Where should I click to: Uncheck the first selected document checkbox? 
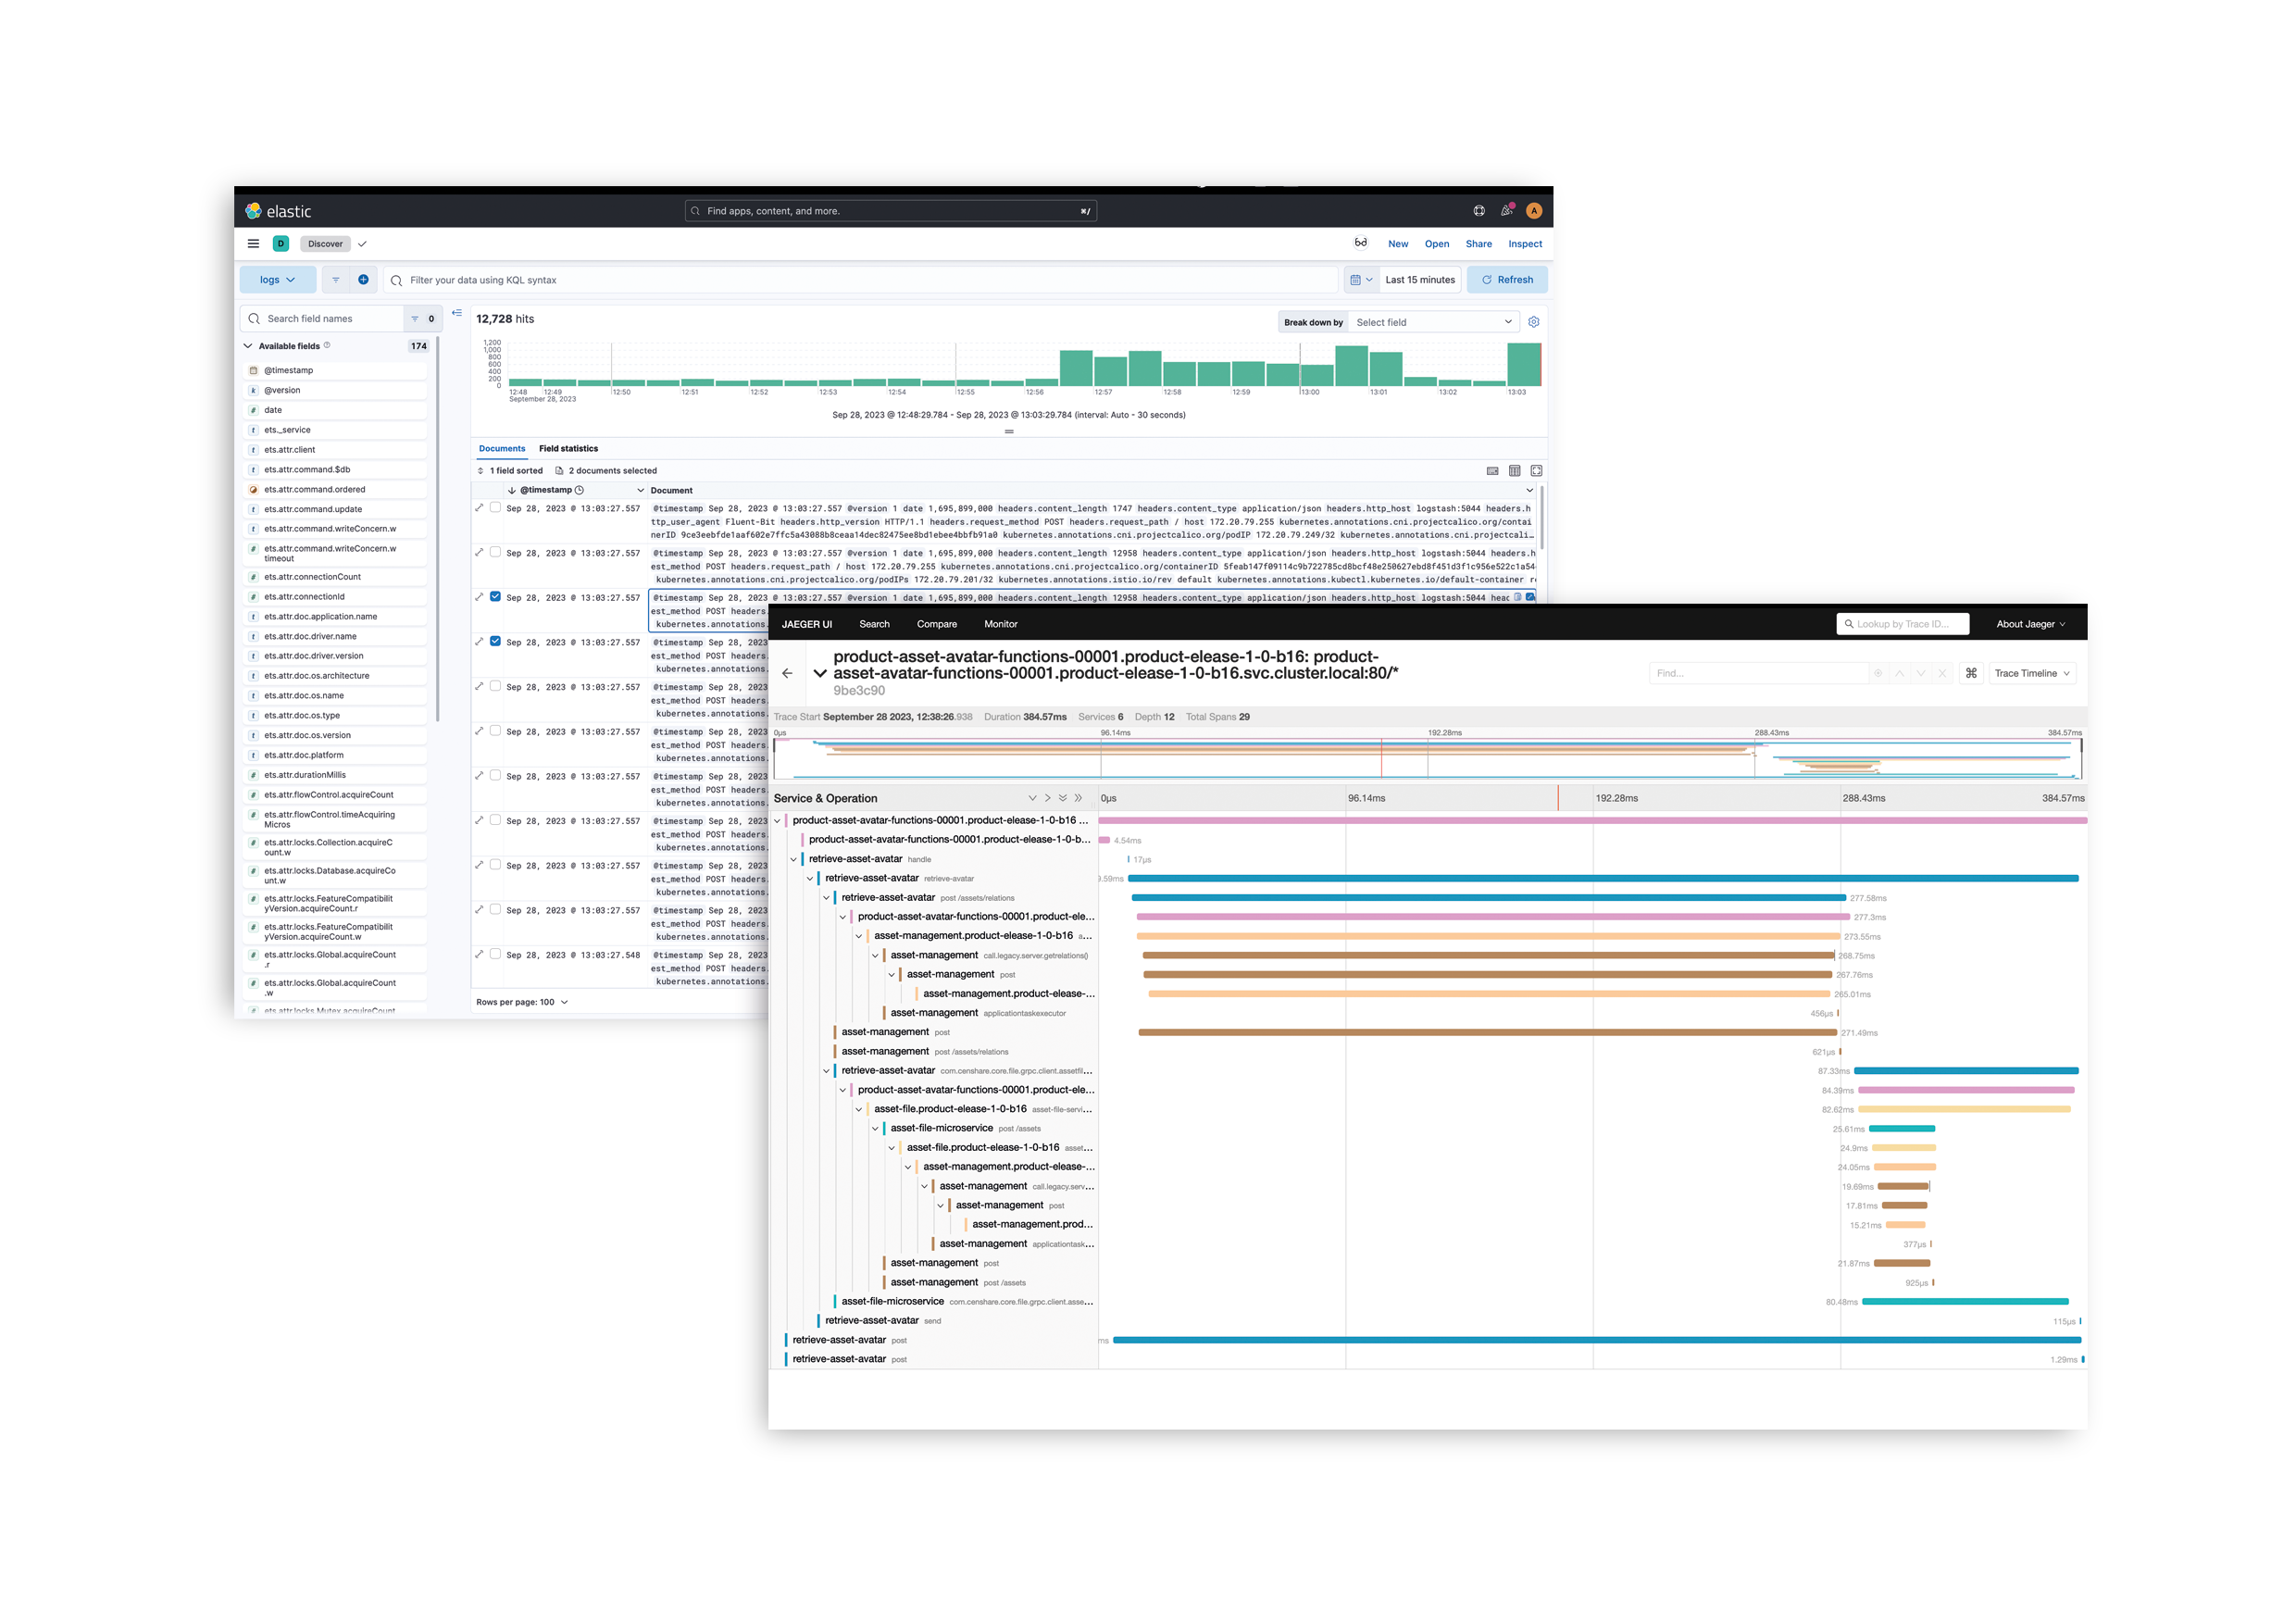pyautogui.click(x=495, y=596)
